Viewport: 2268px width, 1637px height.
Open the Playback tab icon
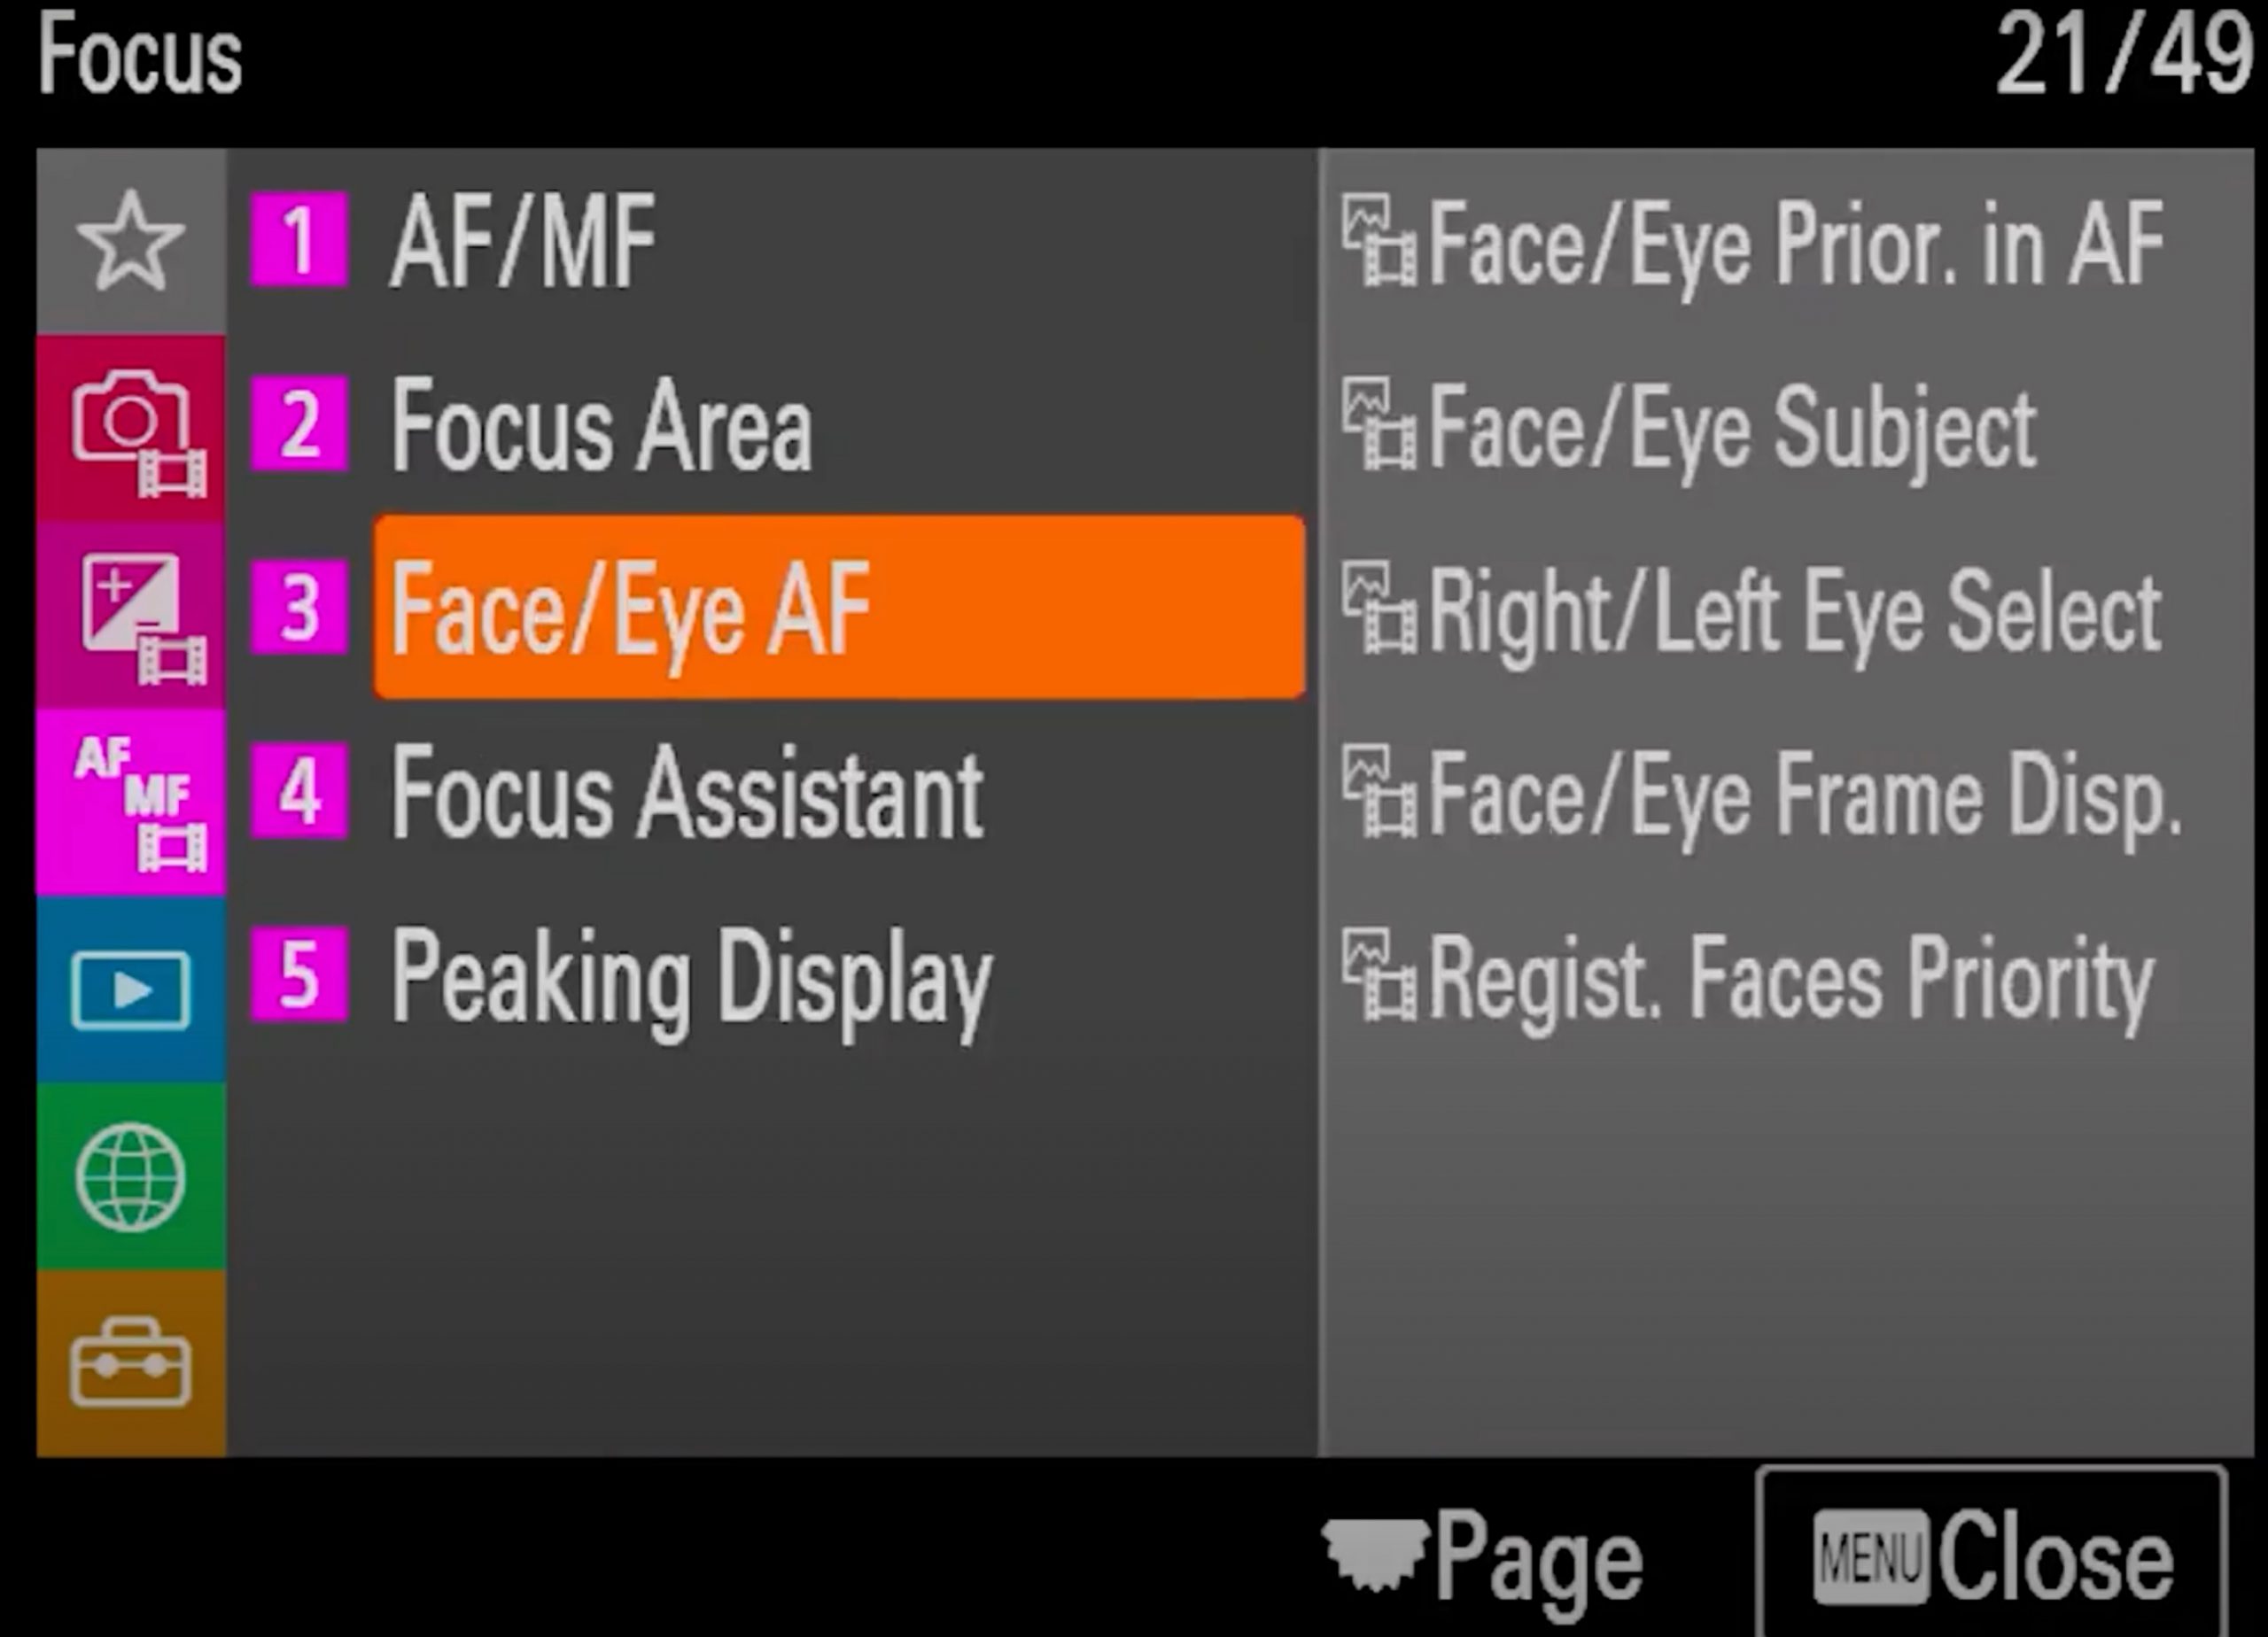pos(131,989)
